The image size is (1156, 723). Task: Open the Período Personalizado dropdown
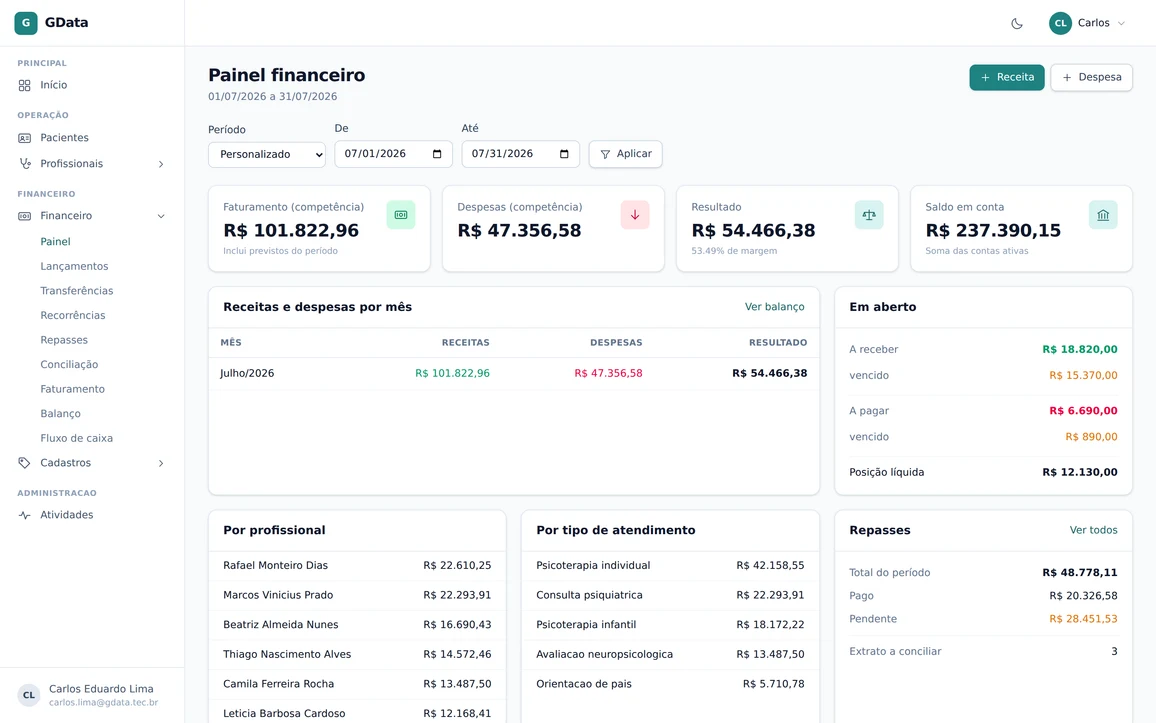coord(267,155)
